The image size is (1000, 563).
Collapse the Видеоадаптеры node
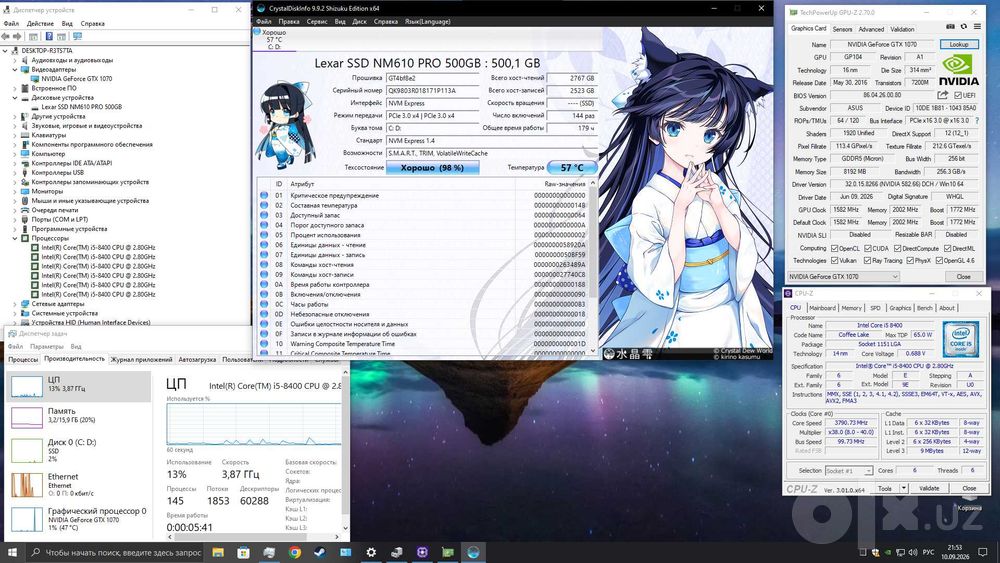click(x=15, y=69)
